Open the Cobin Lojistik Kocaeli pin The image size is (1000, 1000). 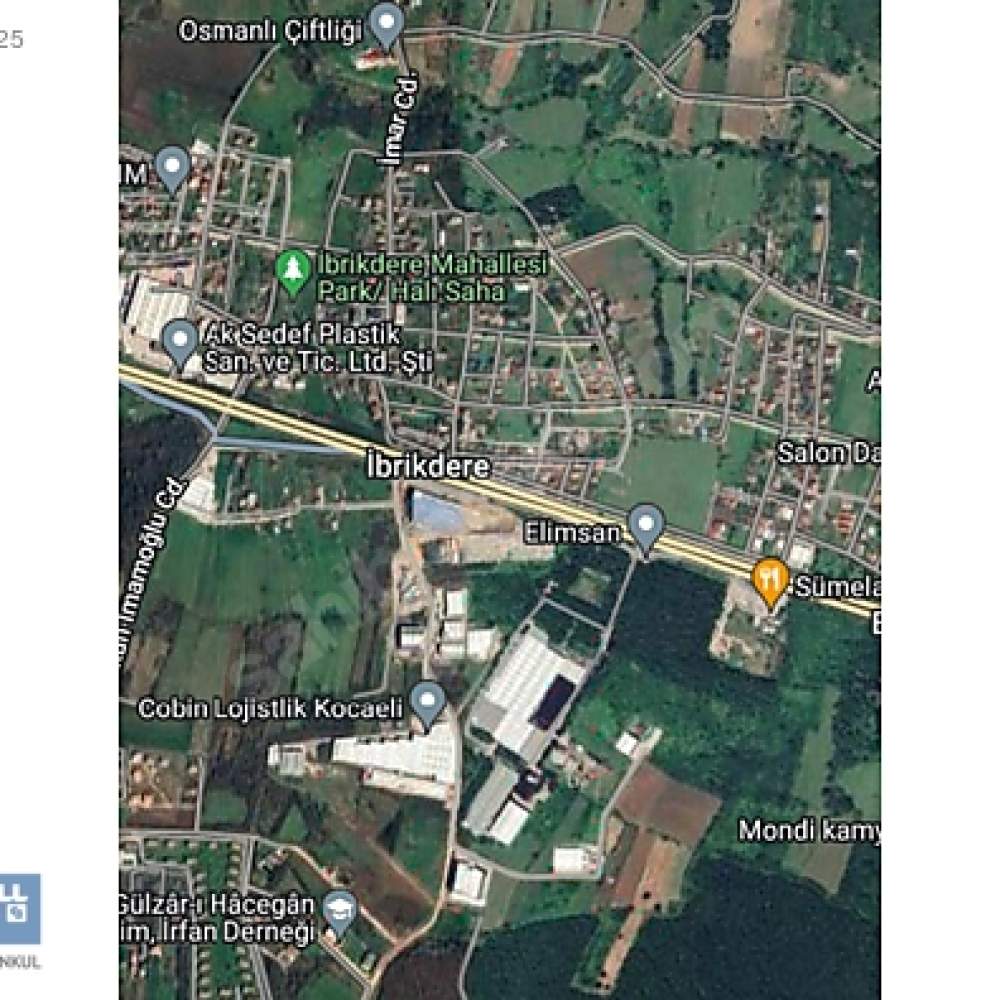[x=428, y=705]
